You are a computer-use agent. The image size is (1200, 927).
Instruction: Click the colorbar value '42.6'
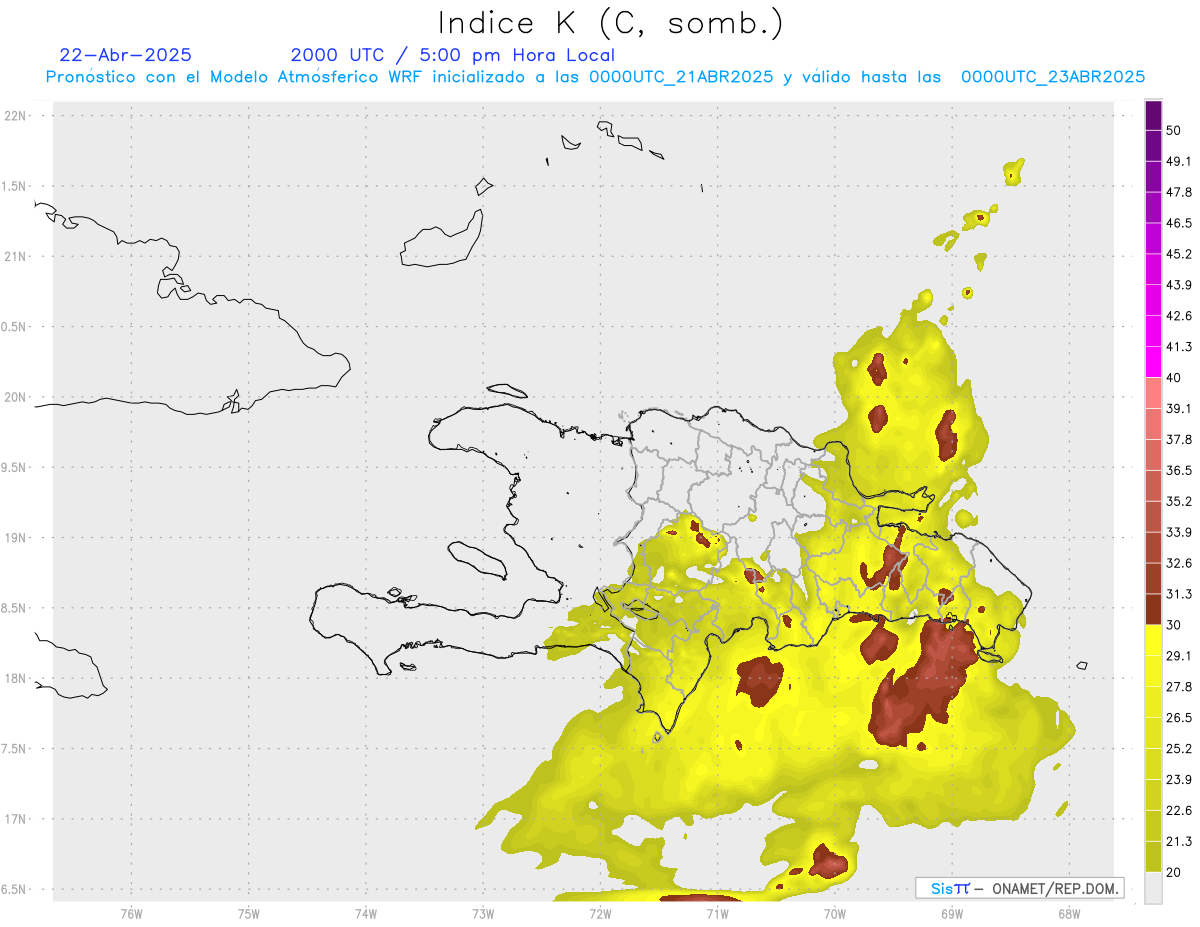(1179, 316)
